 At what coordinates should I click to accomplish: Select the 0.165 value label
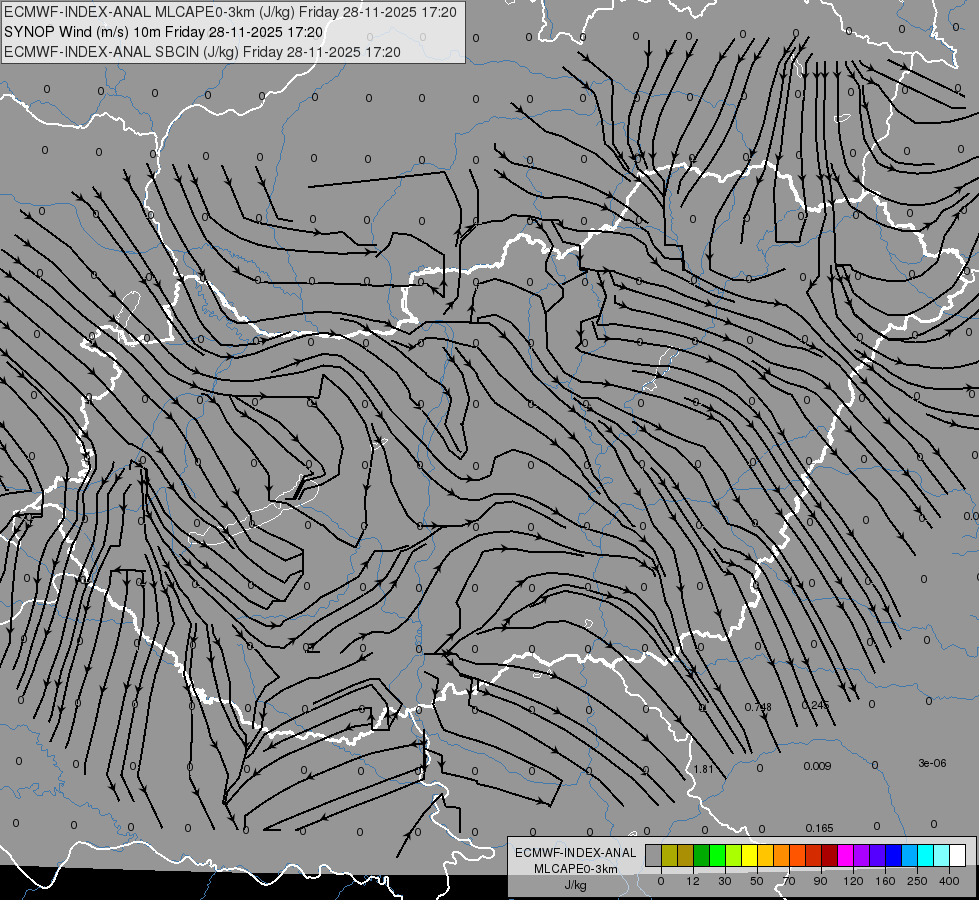pos(819,828)
